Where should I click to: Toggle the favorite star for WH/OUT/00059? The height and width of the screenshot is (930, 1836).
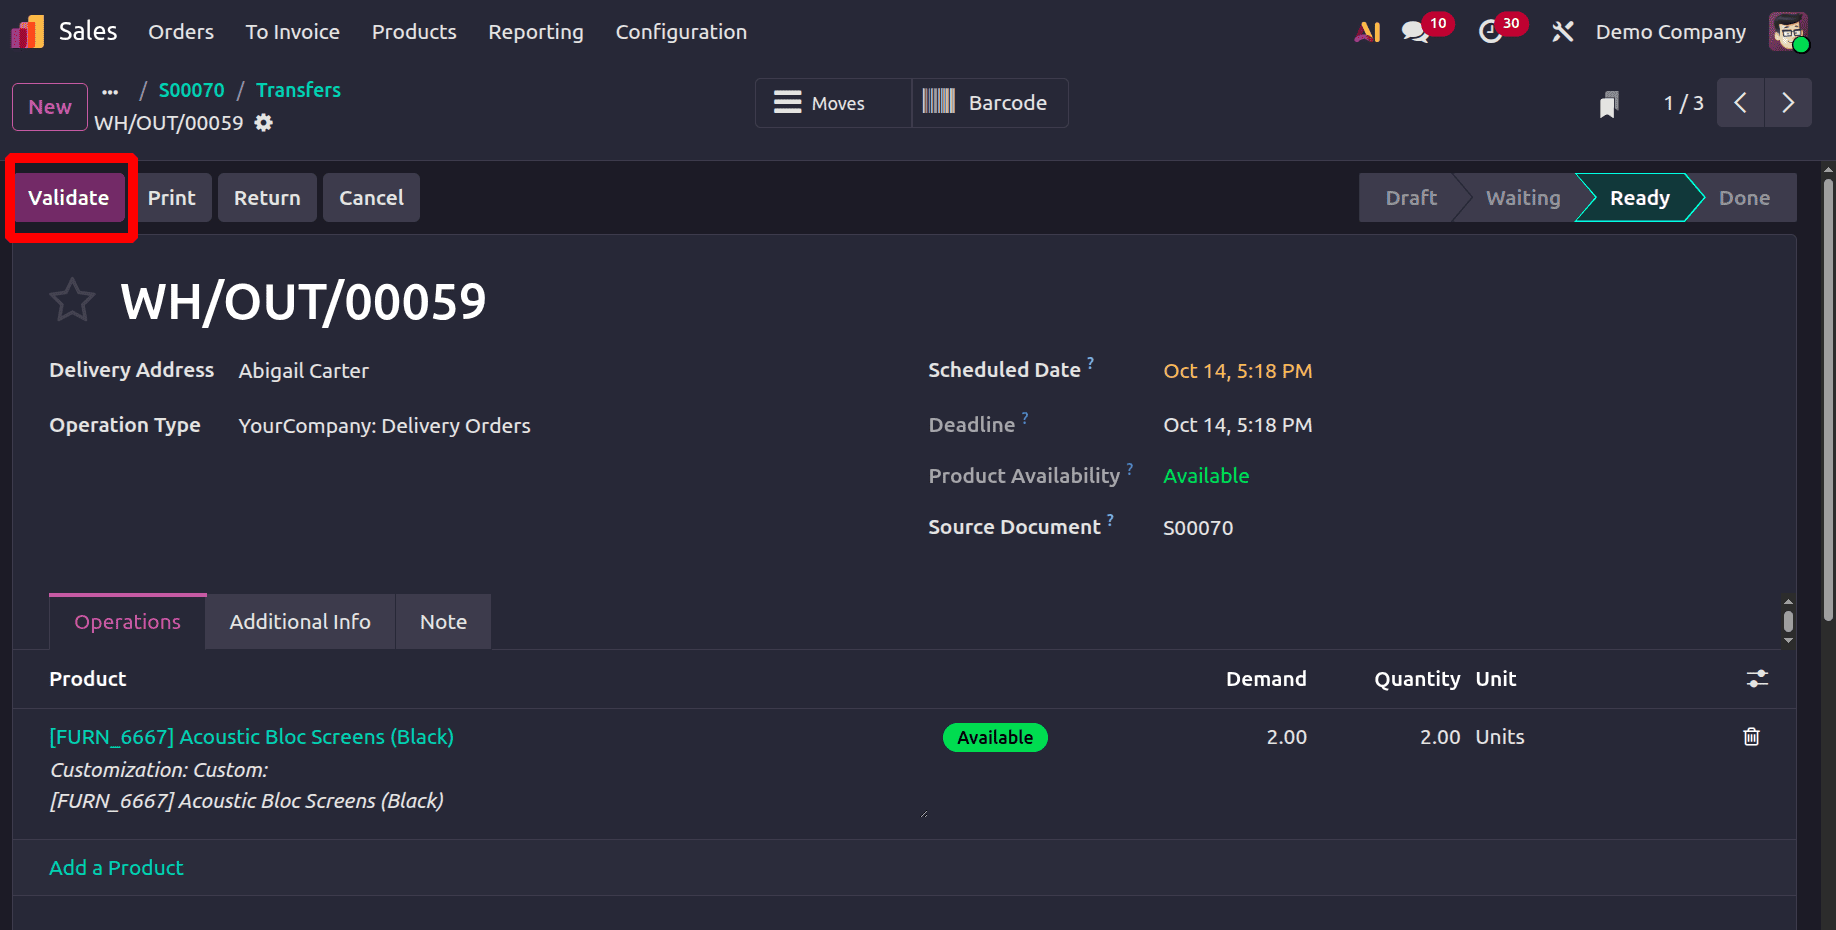pos(72,301)
